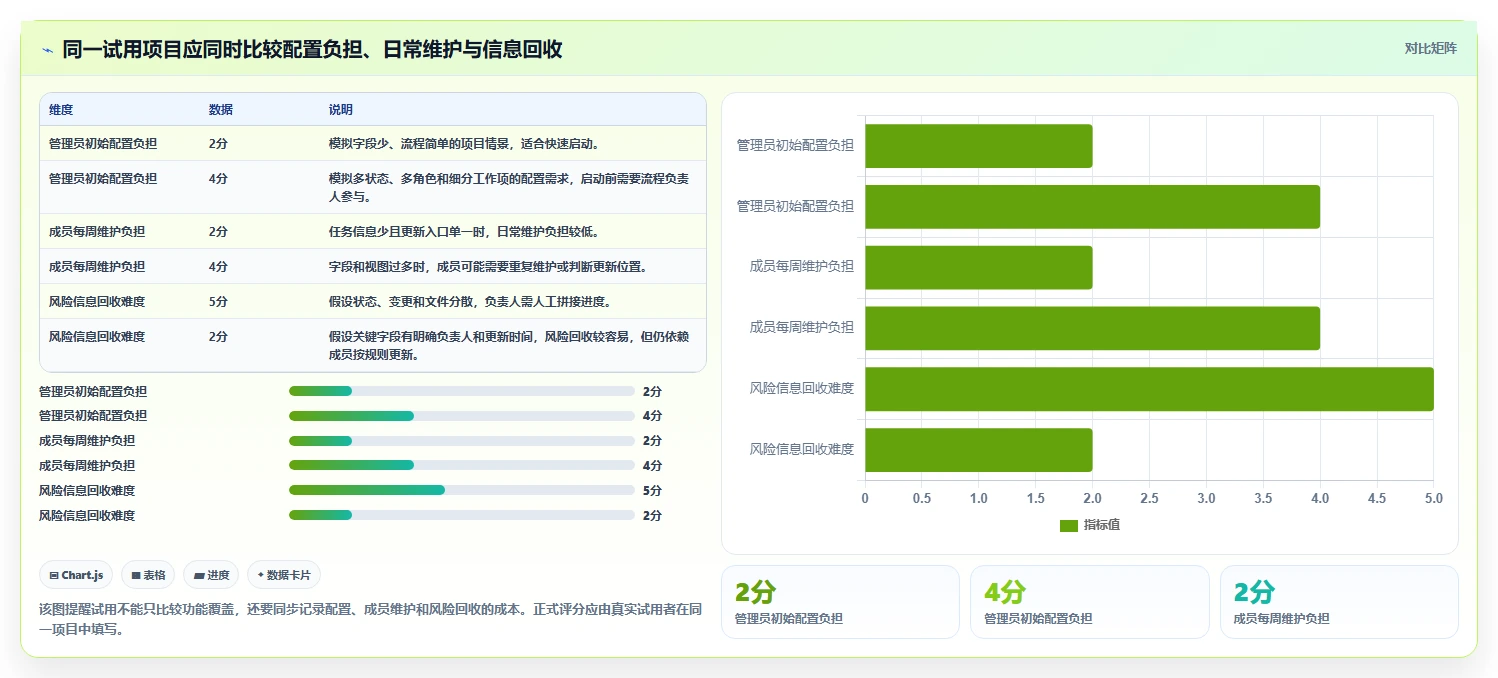Click 4分 cell in the 字段和视图过多时 row
1498x678 pixels.
tap(218, 267)
